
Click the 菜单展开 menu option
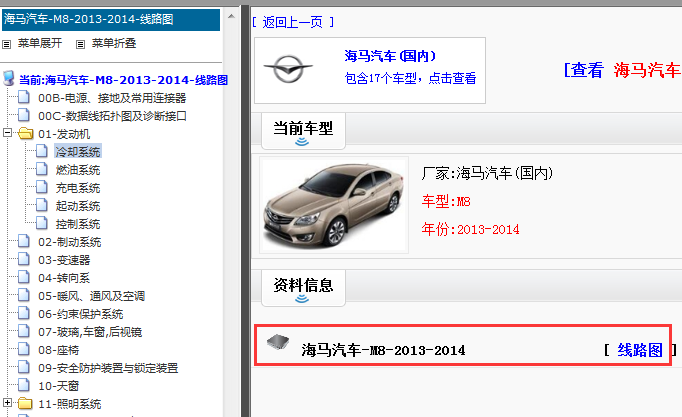tap(40, 43)
